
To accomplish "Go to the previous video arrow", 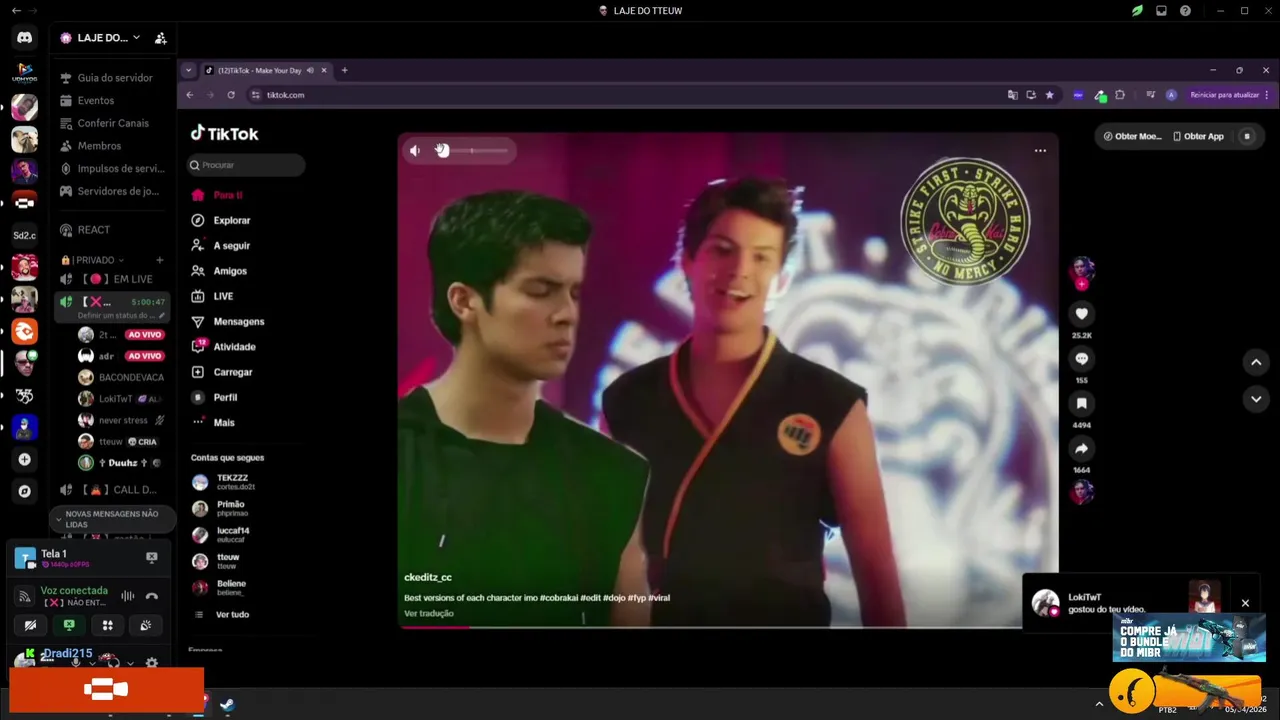I will click(1256, 362).
